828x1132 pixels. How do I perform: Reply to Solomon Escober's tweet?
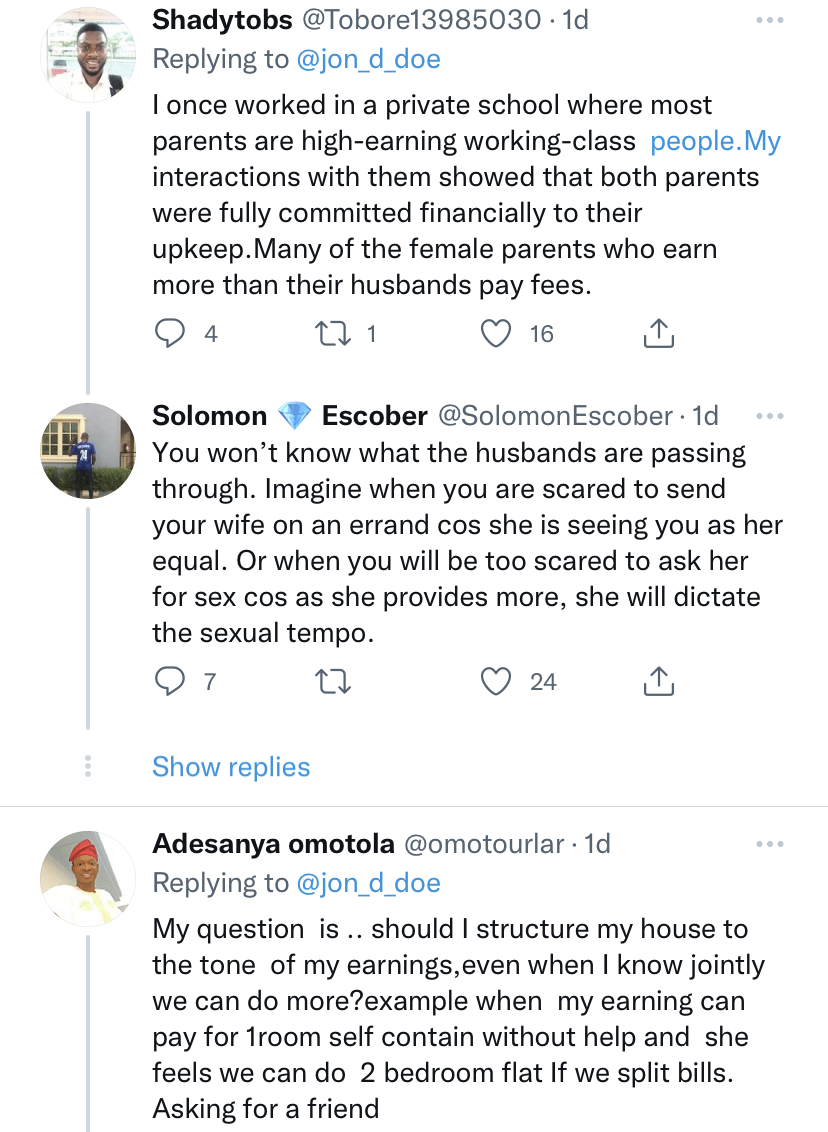171,682
